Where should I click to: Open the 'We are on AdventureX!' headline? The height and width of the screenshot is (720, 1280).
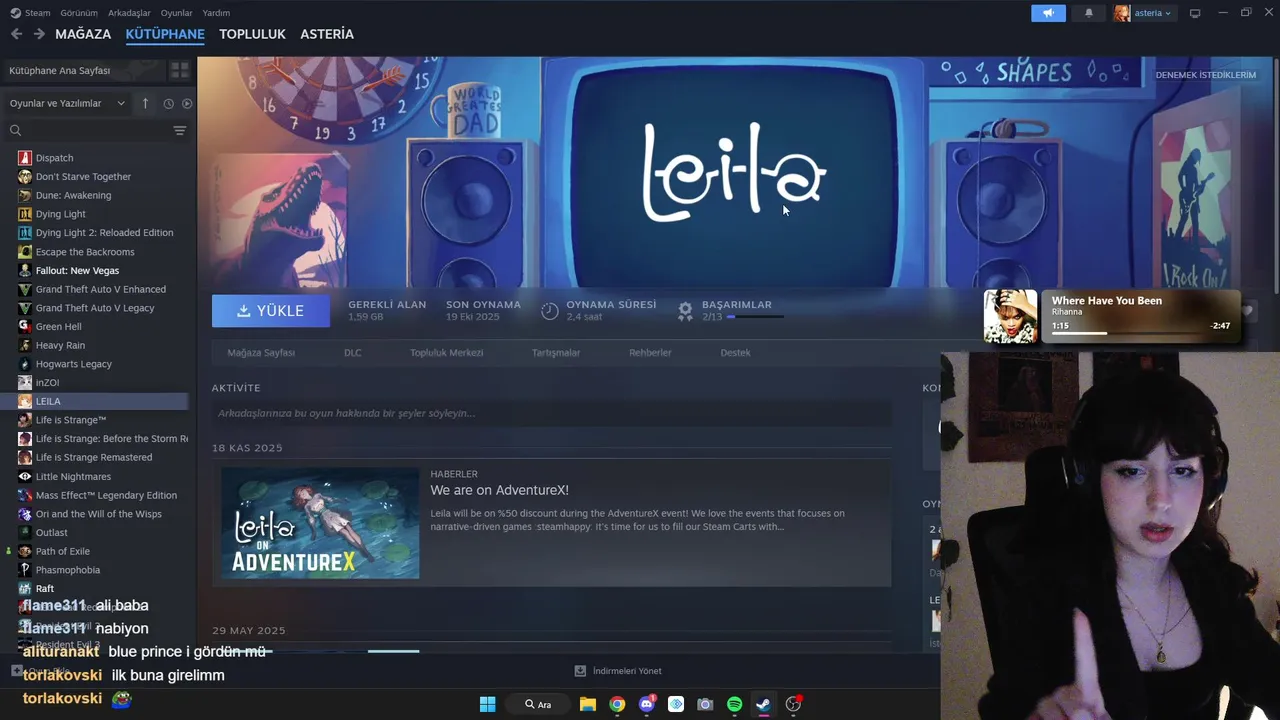[x=499, y=490]
